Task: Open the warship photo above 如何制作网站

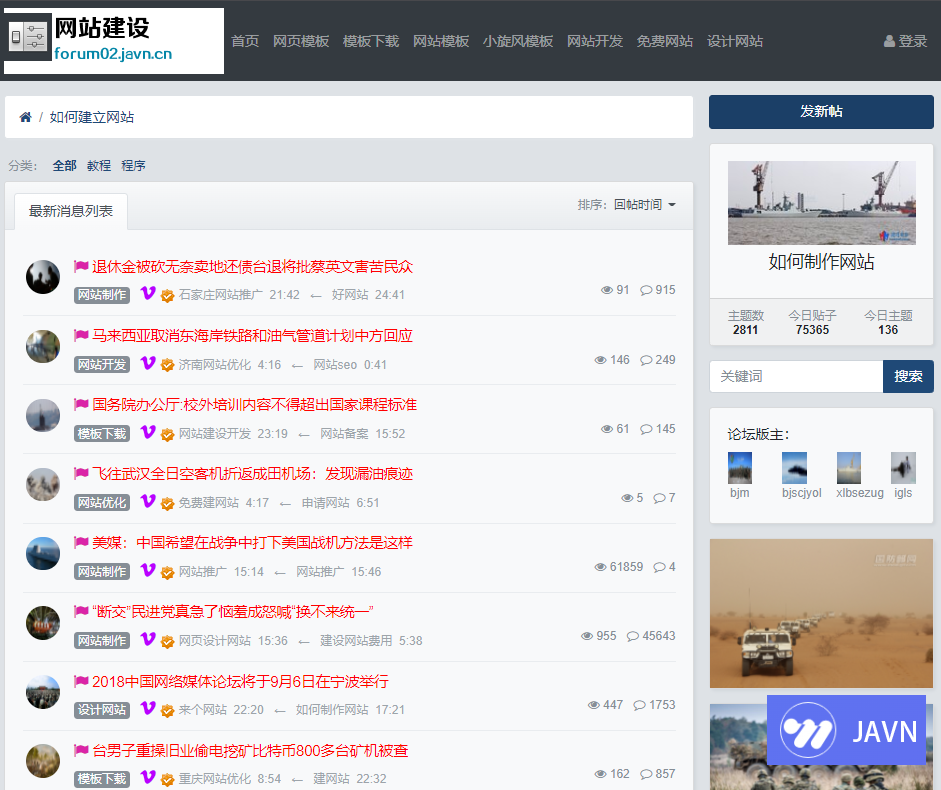Action: (822, 202)
